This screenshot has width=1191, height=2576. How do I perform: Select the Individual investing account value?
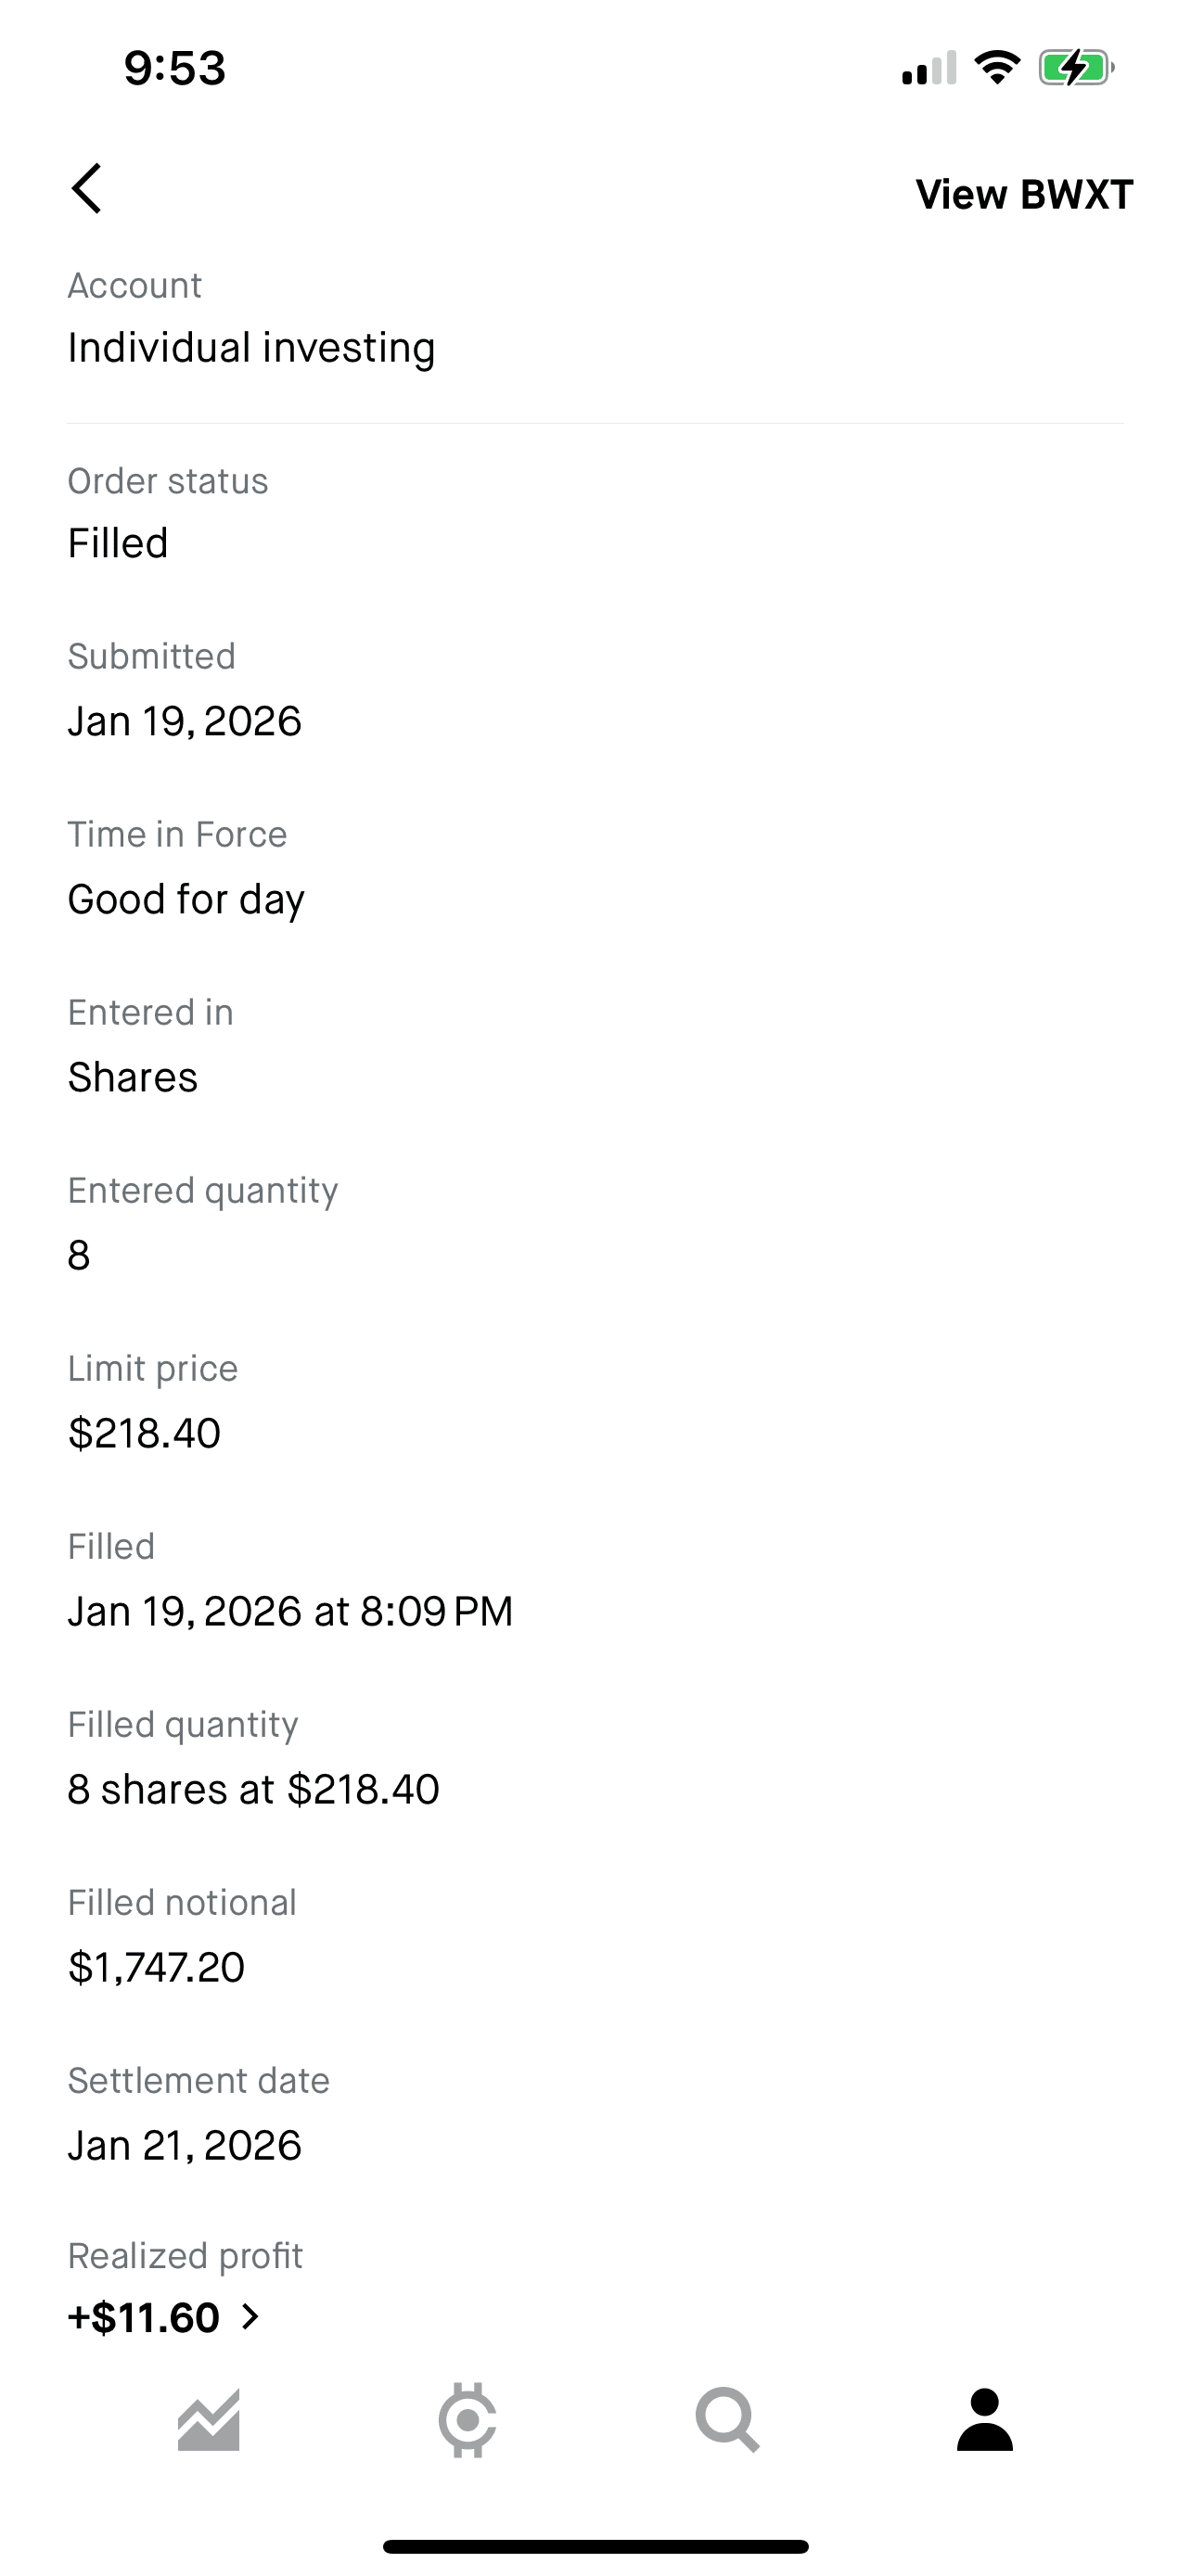[x=251, y=348]
